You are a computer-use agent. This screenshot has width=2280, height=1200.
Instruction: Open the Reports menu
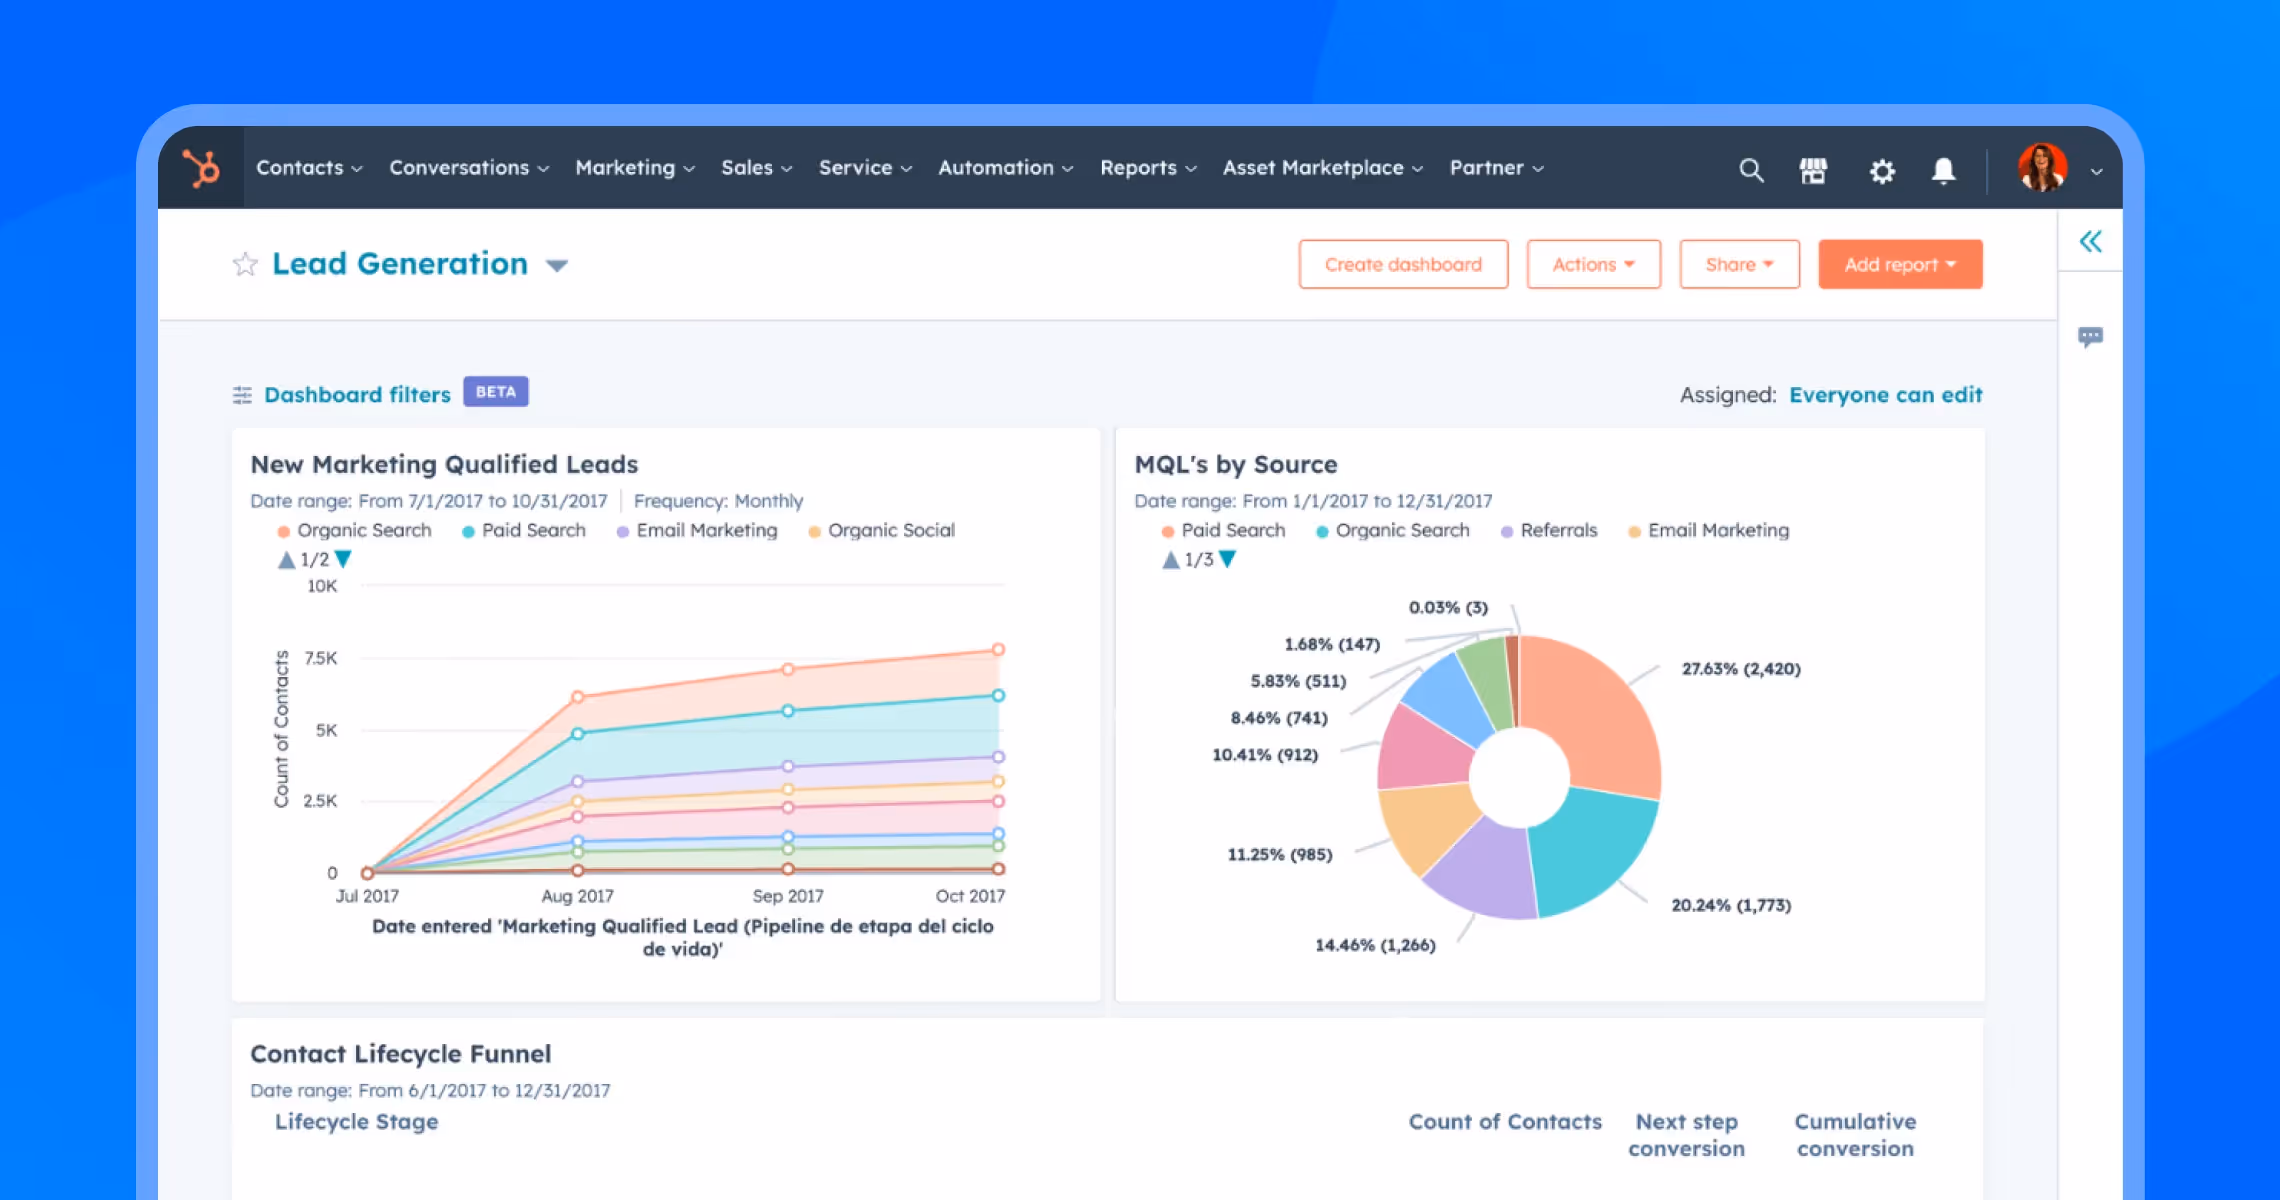pyautogui.click(x=1146, y=168)
